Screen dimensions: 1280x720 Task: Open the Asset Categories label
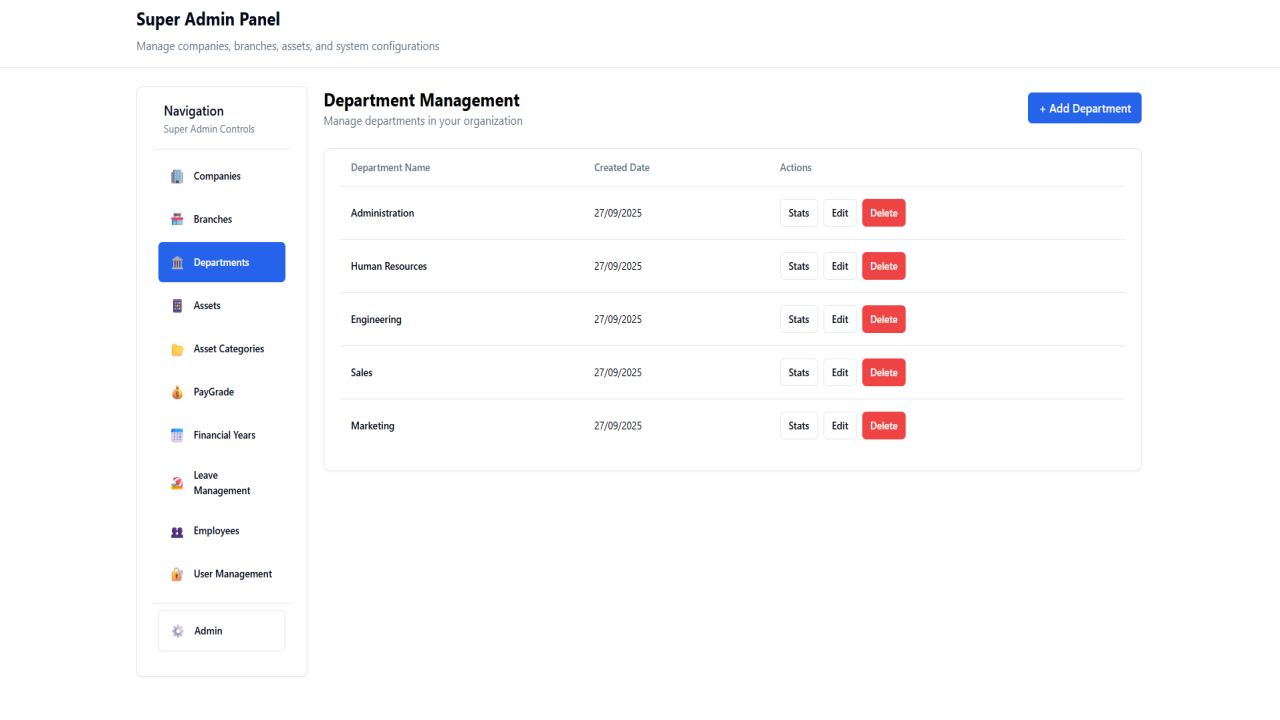coord(229,349)
